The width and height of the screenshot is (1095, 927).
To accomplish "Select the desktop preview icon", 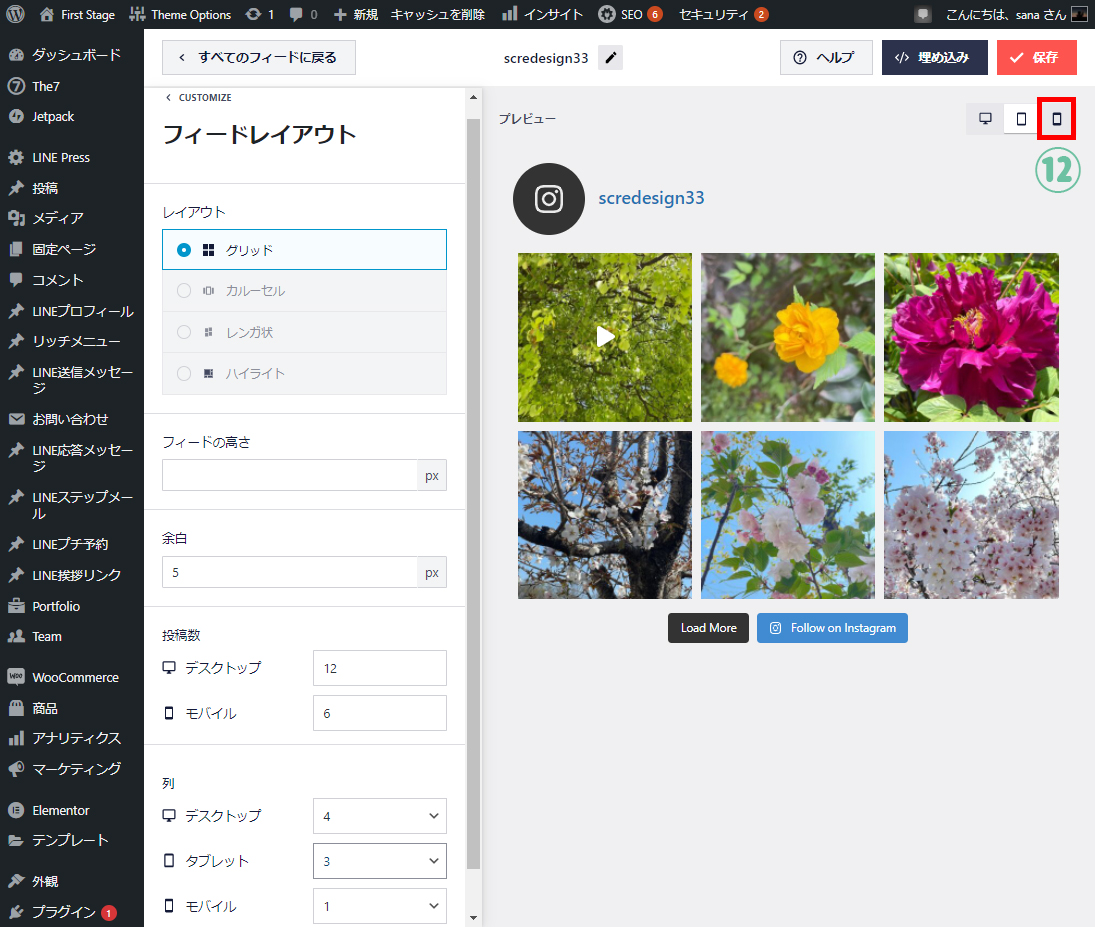I will [x=985, y=119].
